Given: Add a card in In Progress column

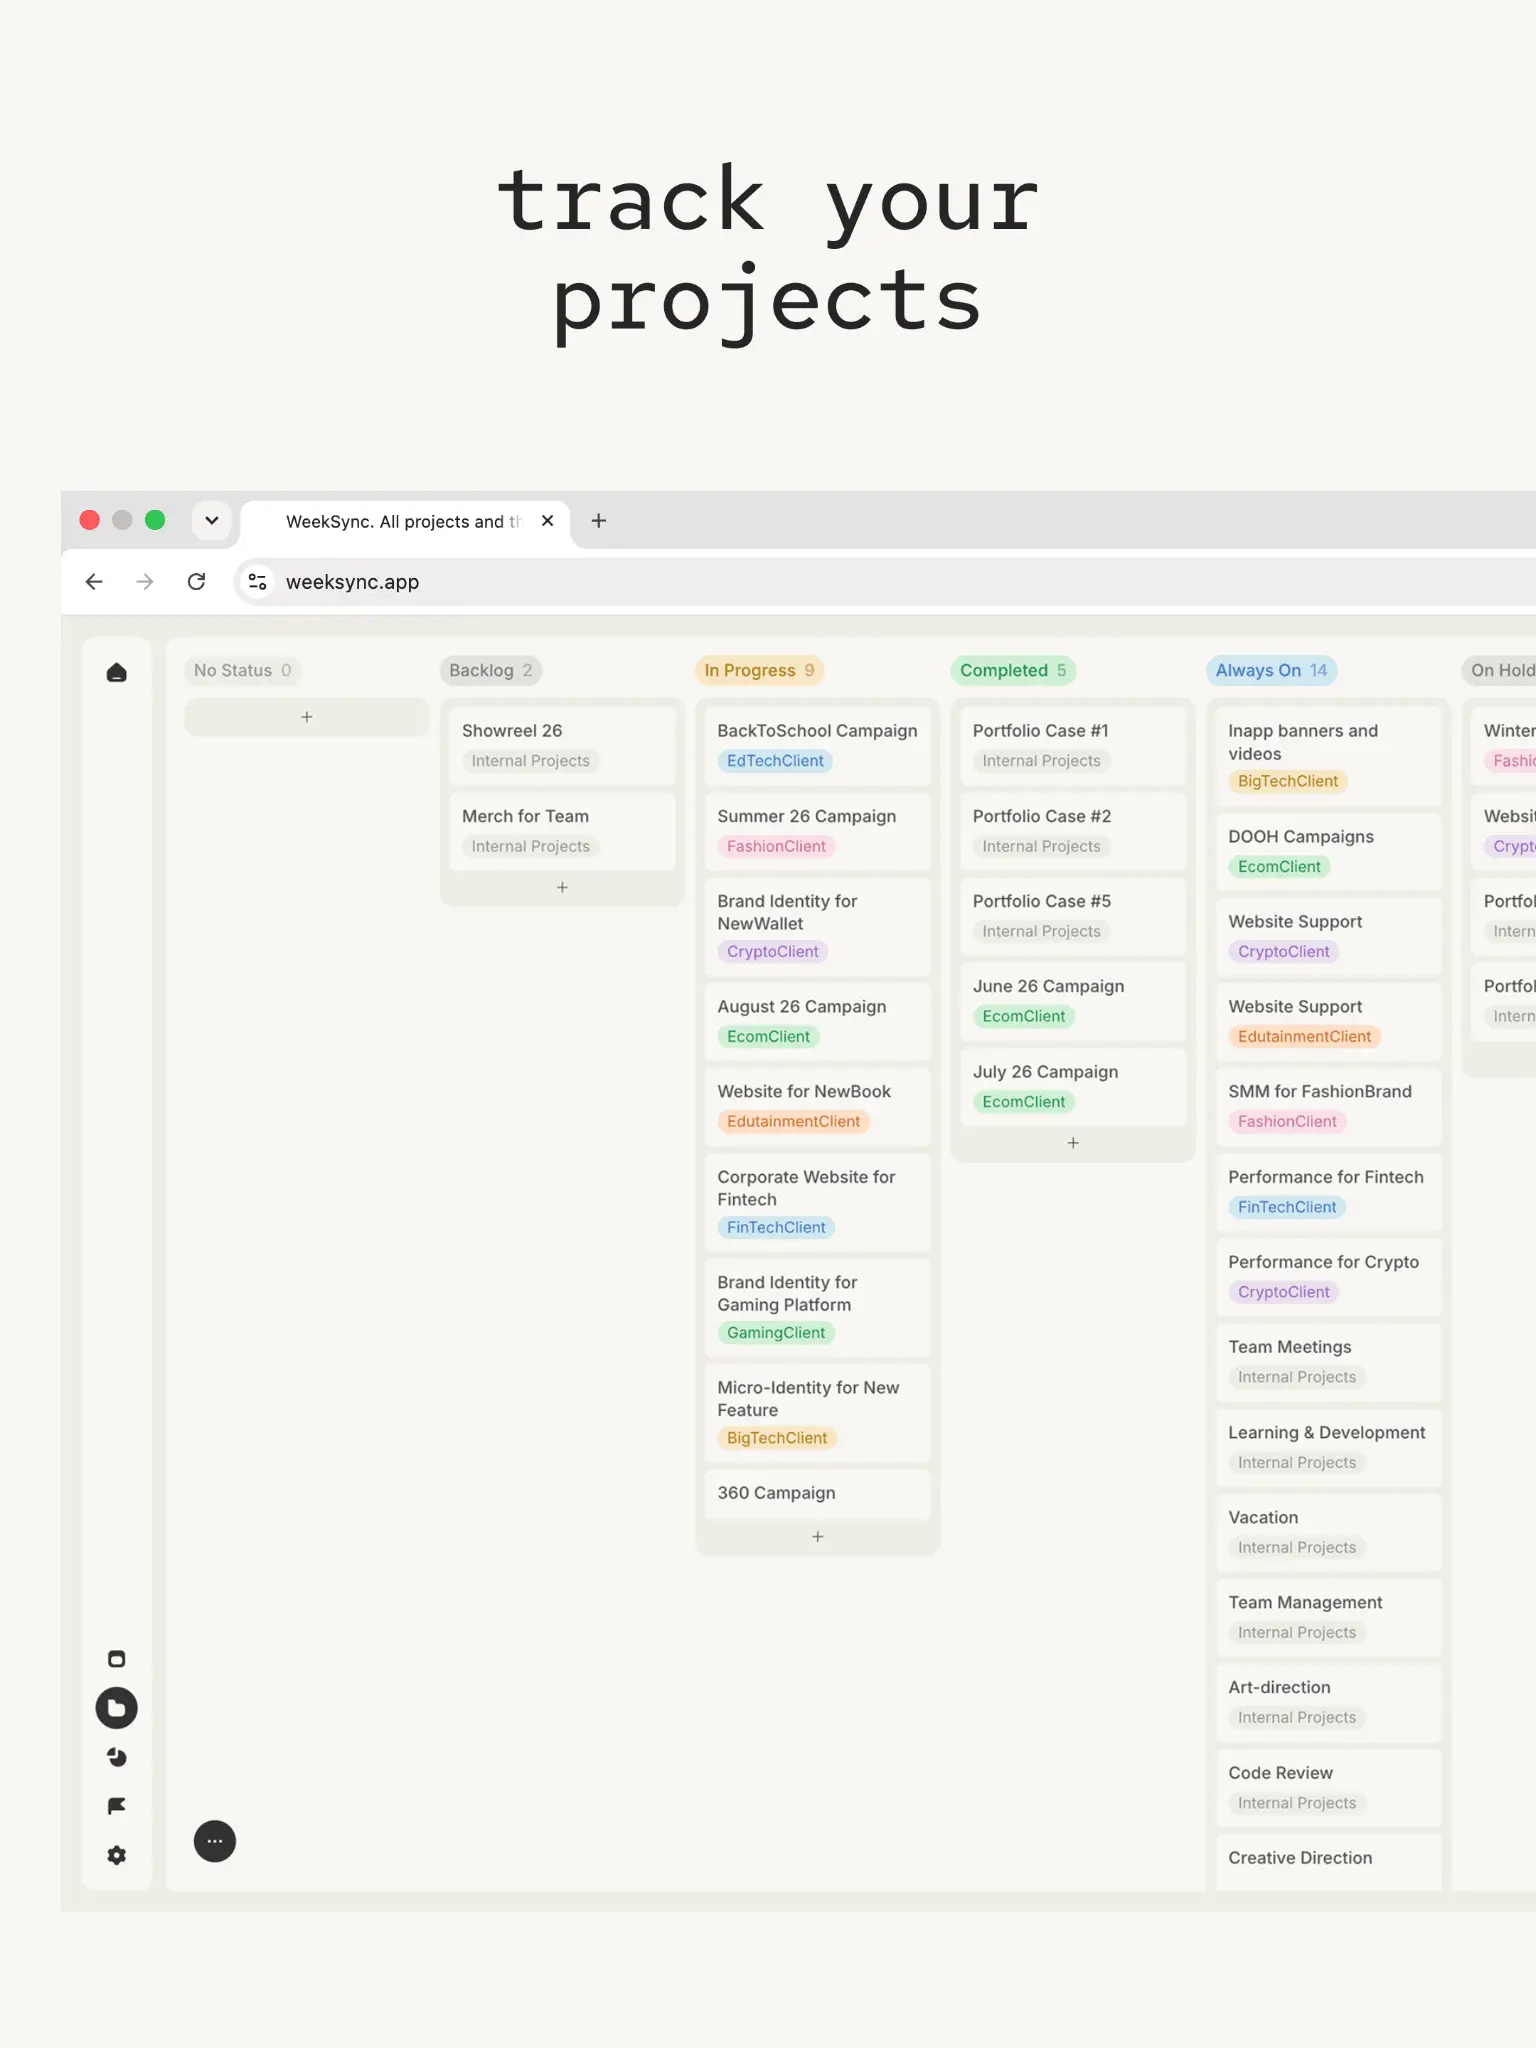Looking at the screenshot, I should [817, 1537].
